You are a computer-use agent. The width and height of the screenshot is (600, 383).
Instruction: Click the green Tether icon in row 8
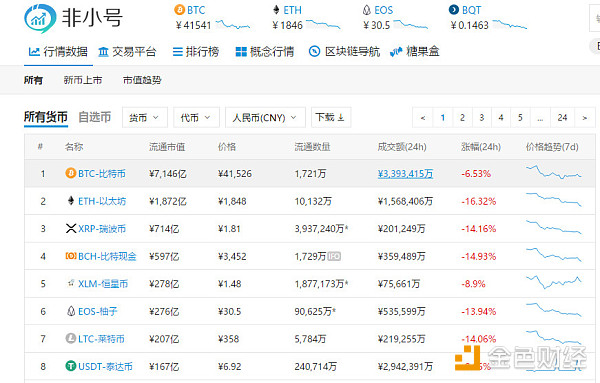[x=71, y=366]
